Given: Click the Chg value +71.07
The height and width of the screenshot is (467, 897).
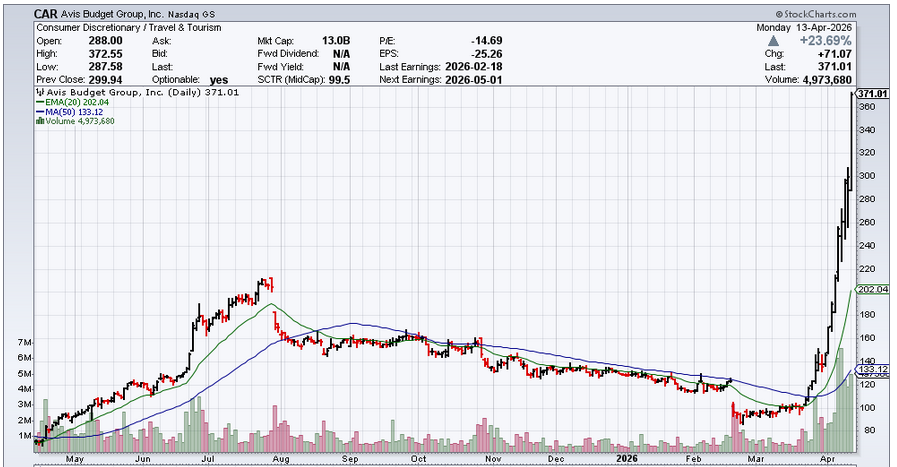Looking at the screenshot, I should pyautogui.click(x=835, y=54).
